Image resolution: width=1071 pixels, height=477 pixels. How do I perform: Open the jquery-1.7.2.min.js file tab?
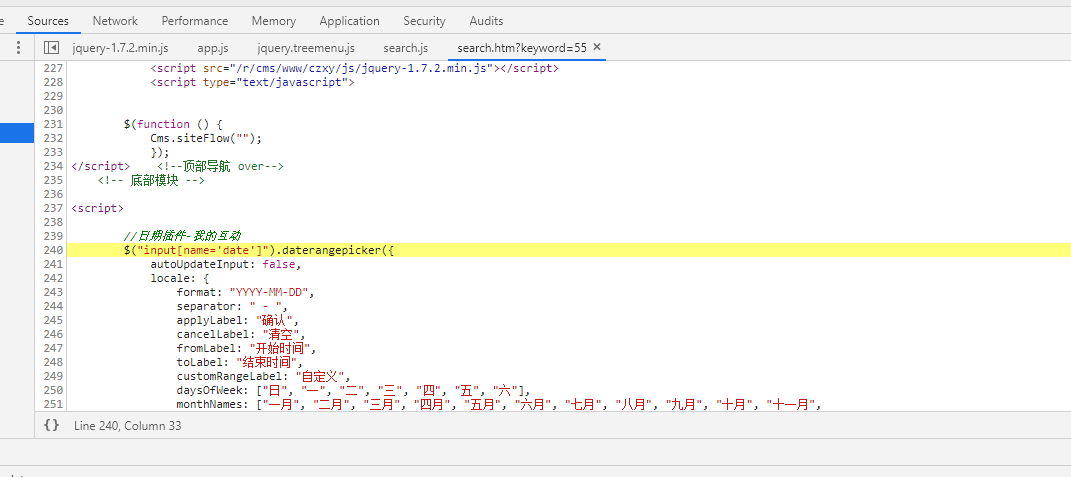120,47
